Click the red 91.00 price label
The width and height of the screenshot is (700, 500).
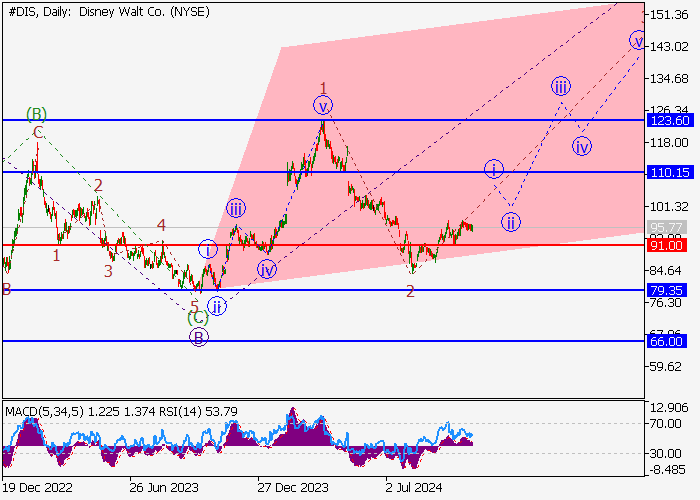click(x=666, y=246)
